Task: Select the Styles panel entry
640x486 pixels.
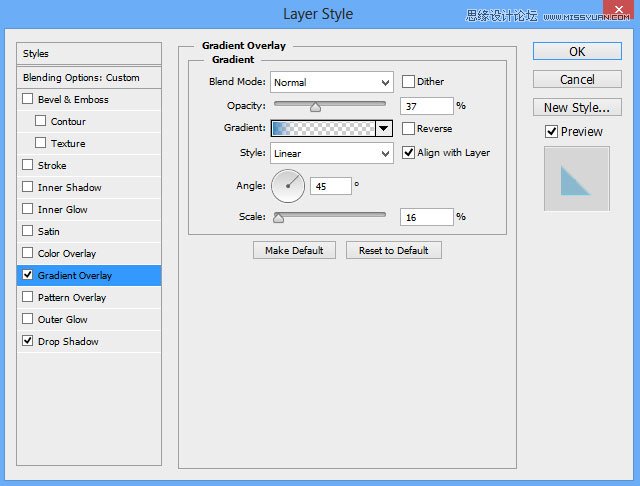Action: coord(89,53)
